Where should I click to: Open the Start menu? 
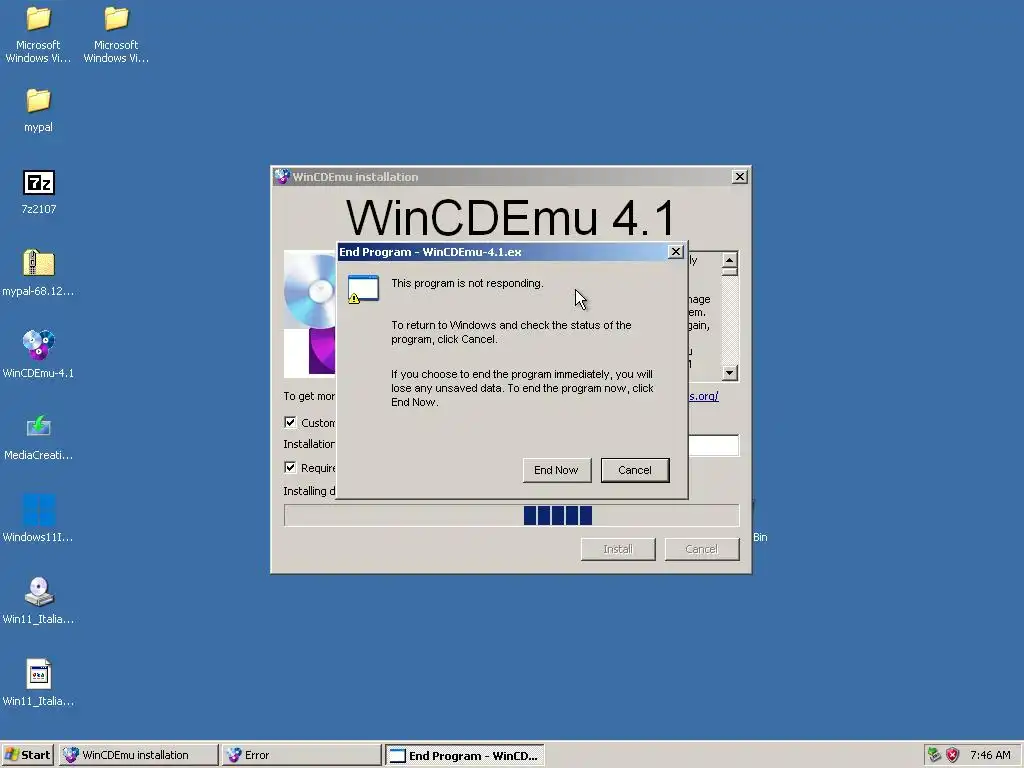point(27,755)
